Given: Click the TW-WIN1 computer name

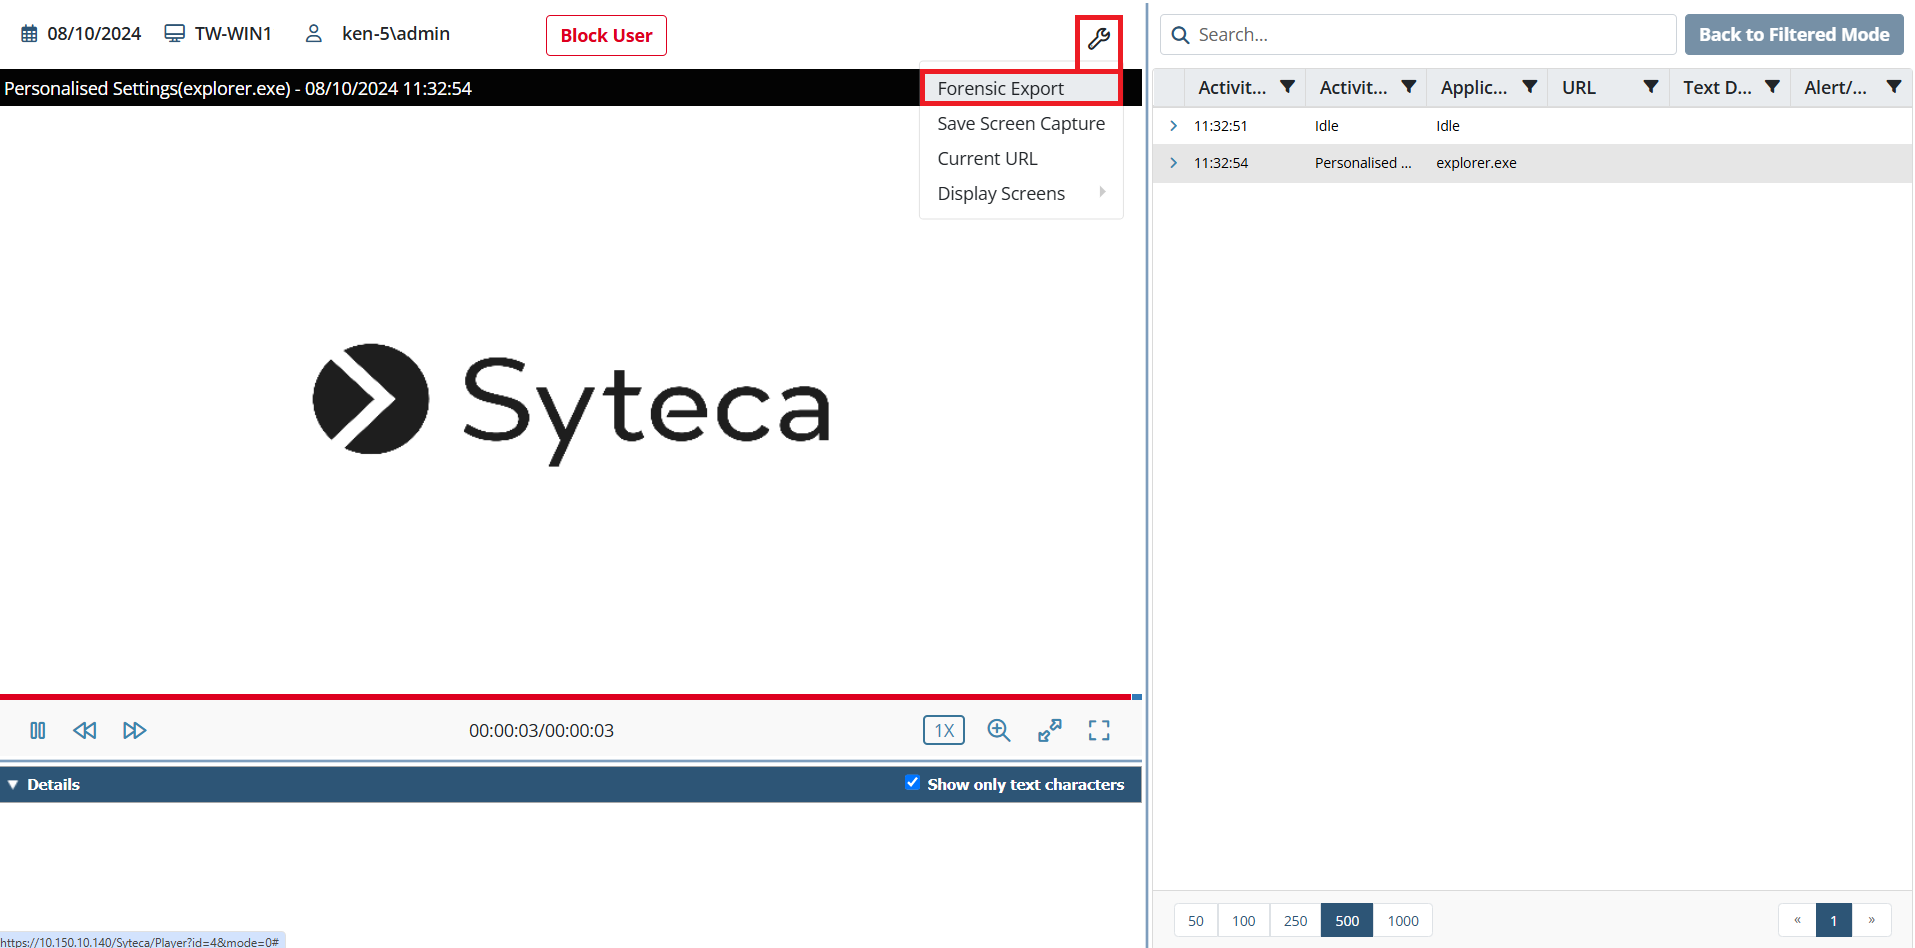Looking at the screenshot, I should point(233,34).
